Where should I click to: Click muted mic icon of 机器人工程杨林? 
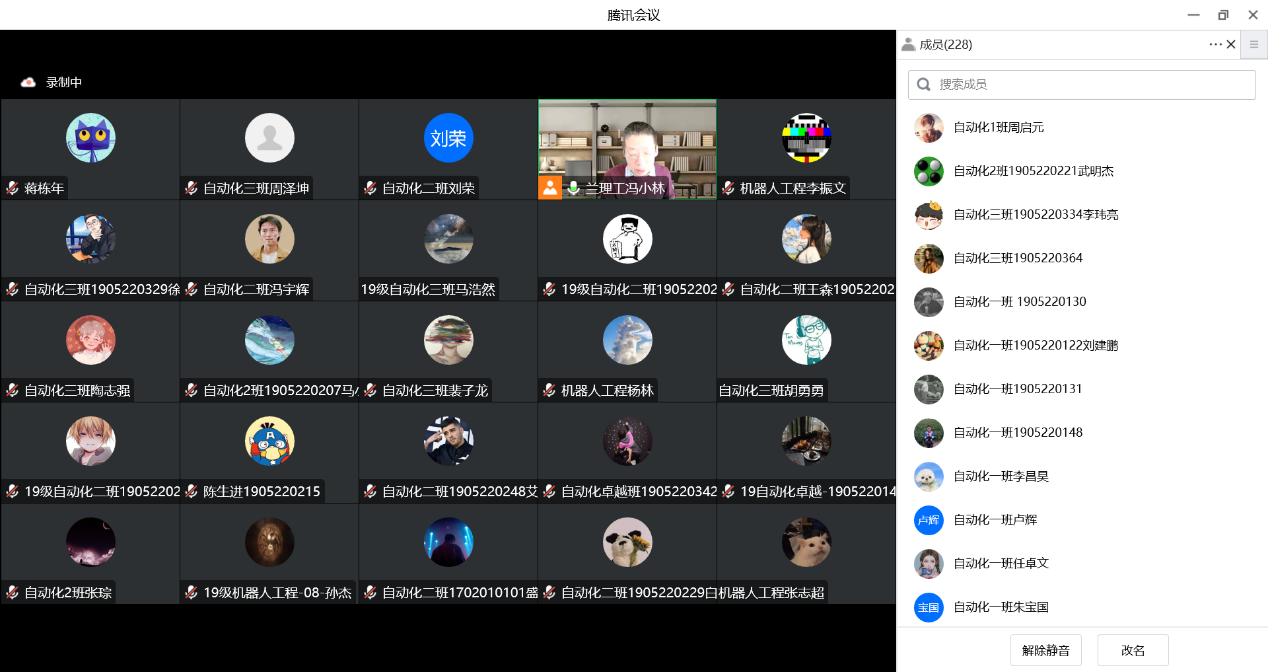click(549, 391)
